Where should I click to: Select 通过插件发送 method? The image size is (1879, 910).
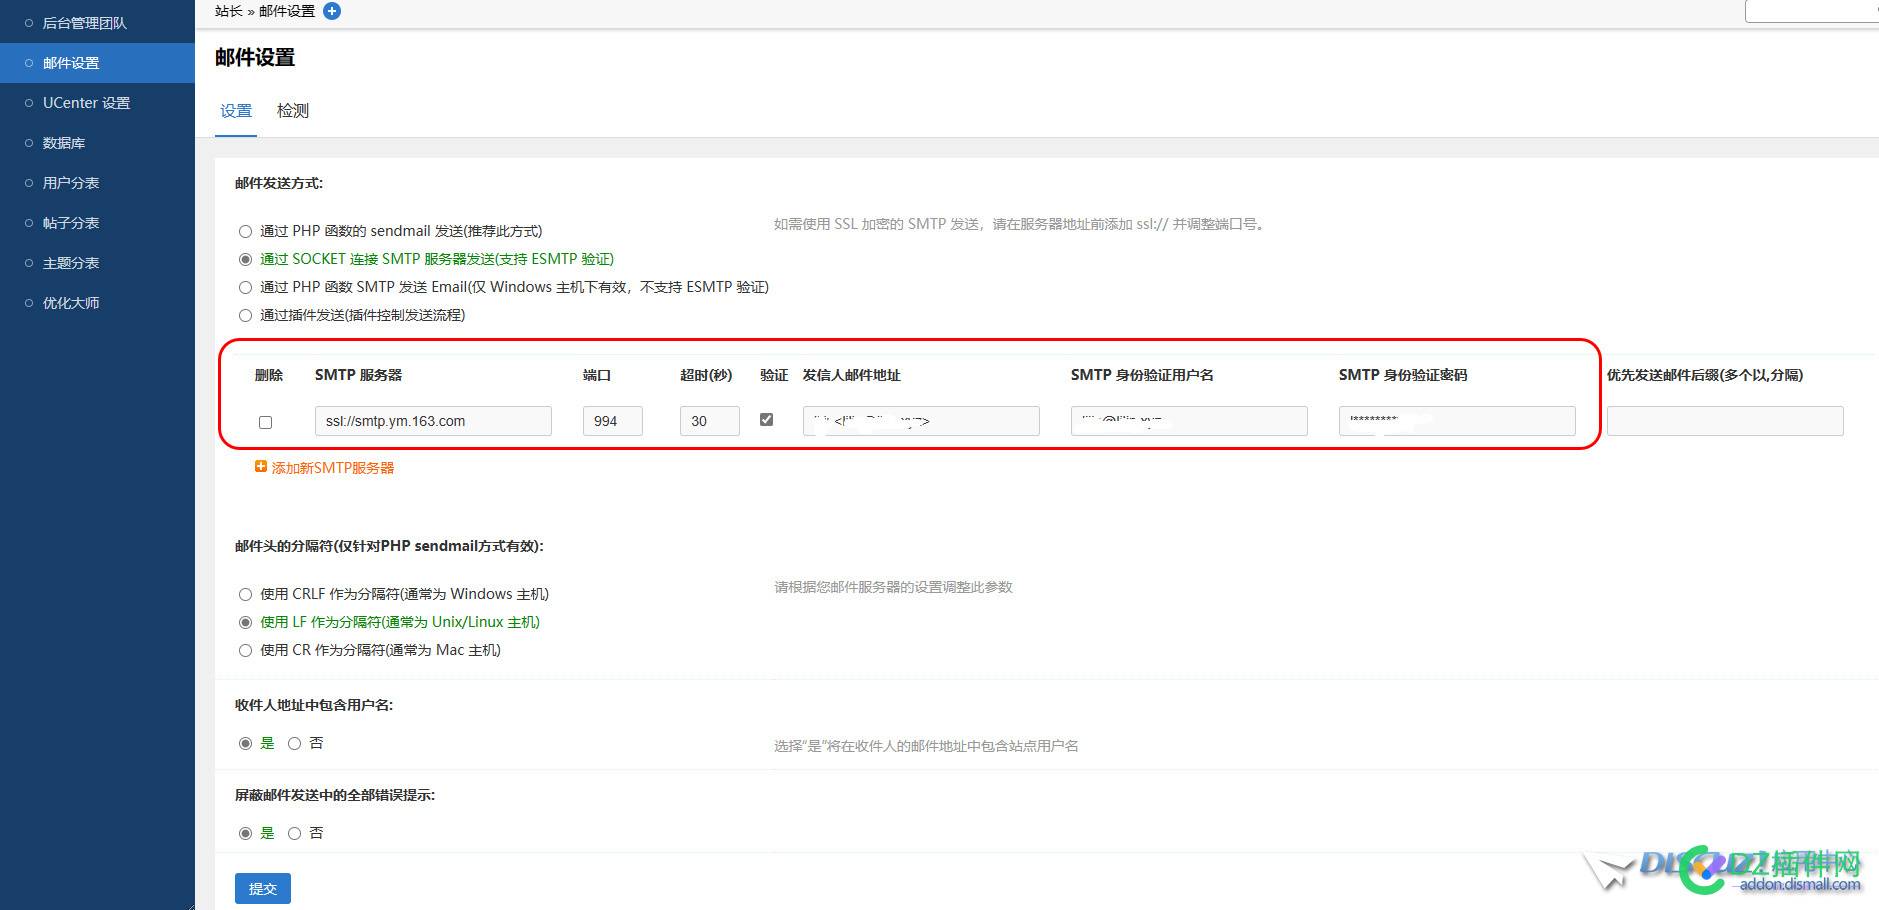(x=245, y=315)
